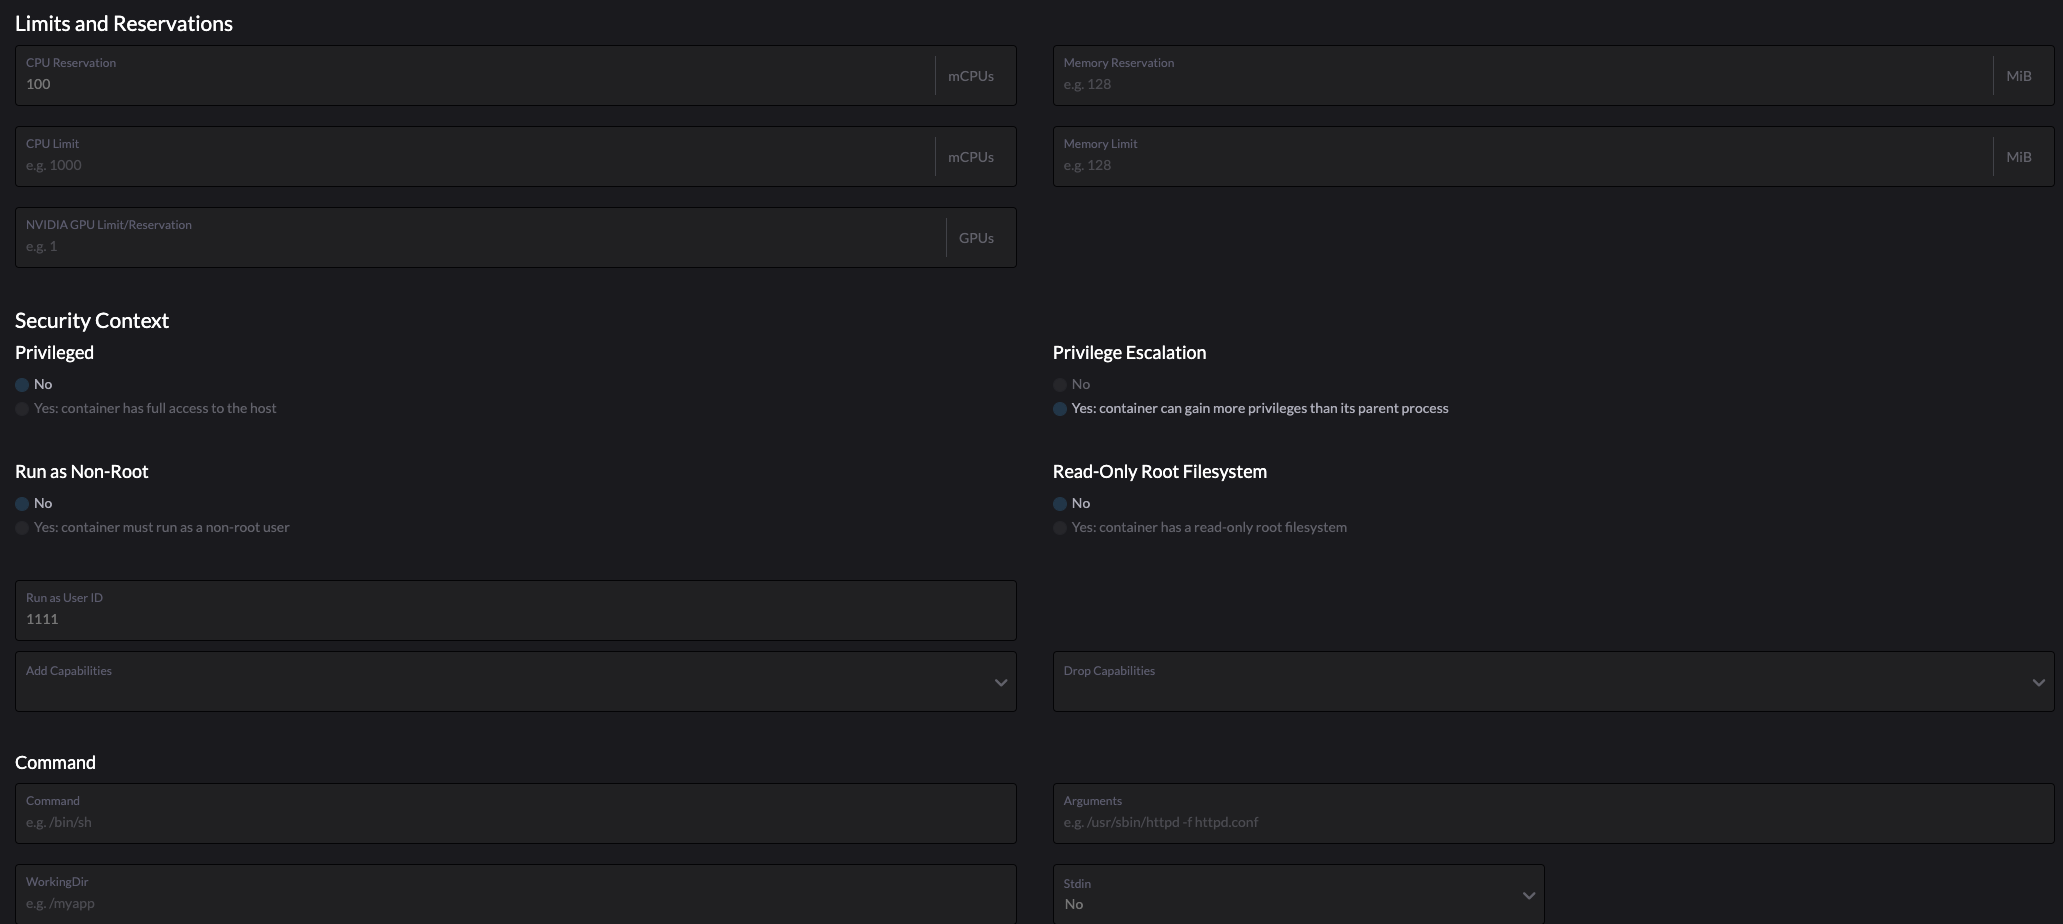Select "Yes: container must run as a non-root user"
This screenshot has height=924, width=2063.
tap(21, 528)
